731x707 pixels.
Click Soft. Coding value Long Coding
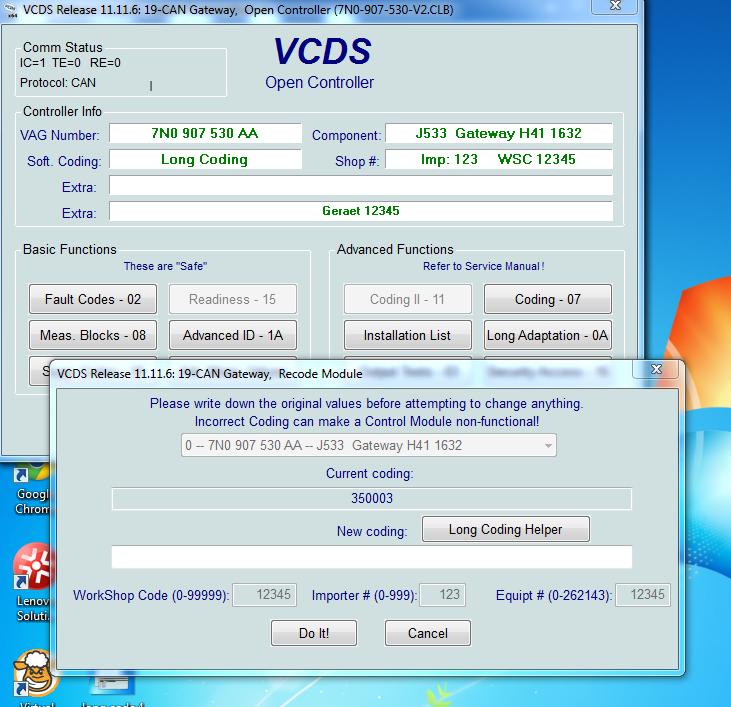tap(205, 159)
